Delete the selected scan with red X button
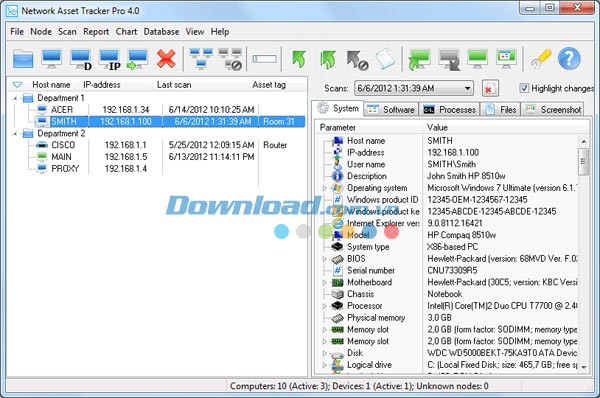The image size is (600, 398). coord(490,88)
